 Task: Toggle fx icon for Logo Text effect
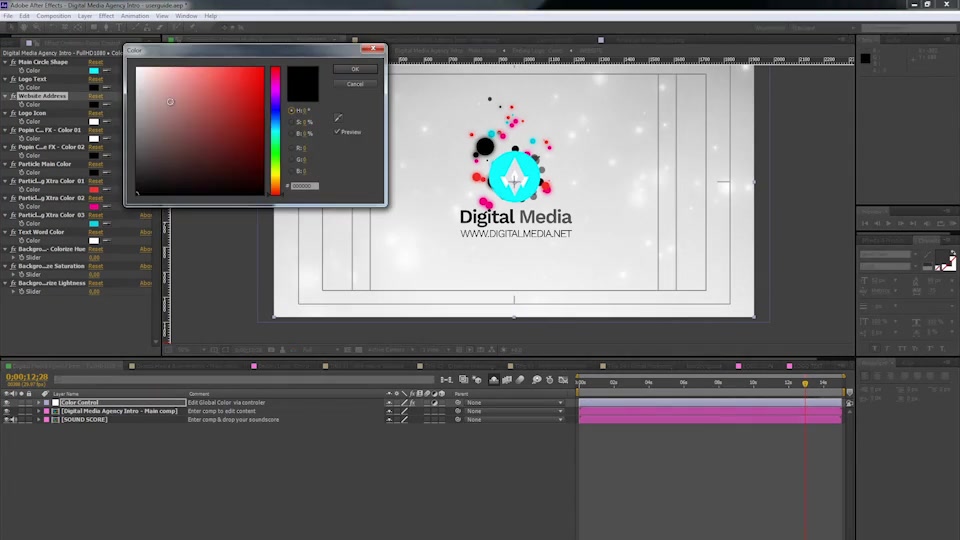point(13,79)
